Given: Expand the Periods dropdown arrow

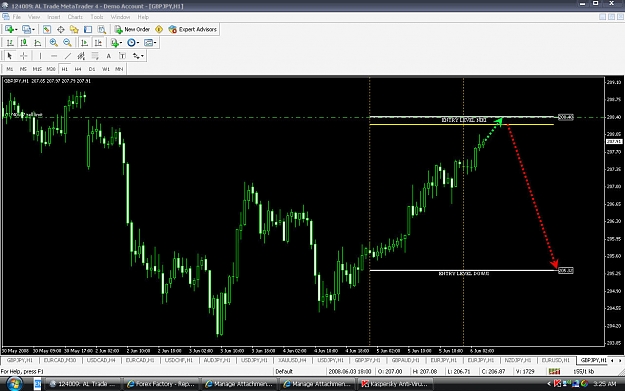Looking at the screenshot, I should click(138, 43).
